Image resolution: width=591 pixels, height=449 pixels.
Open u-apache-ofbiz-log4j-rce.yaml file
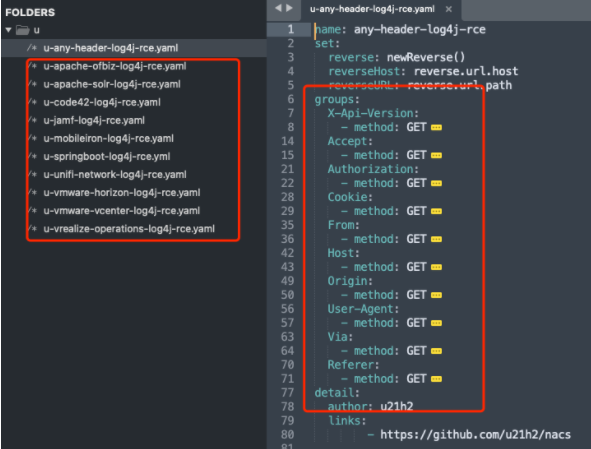(115, 66)
